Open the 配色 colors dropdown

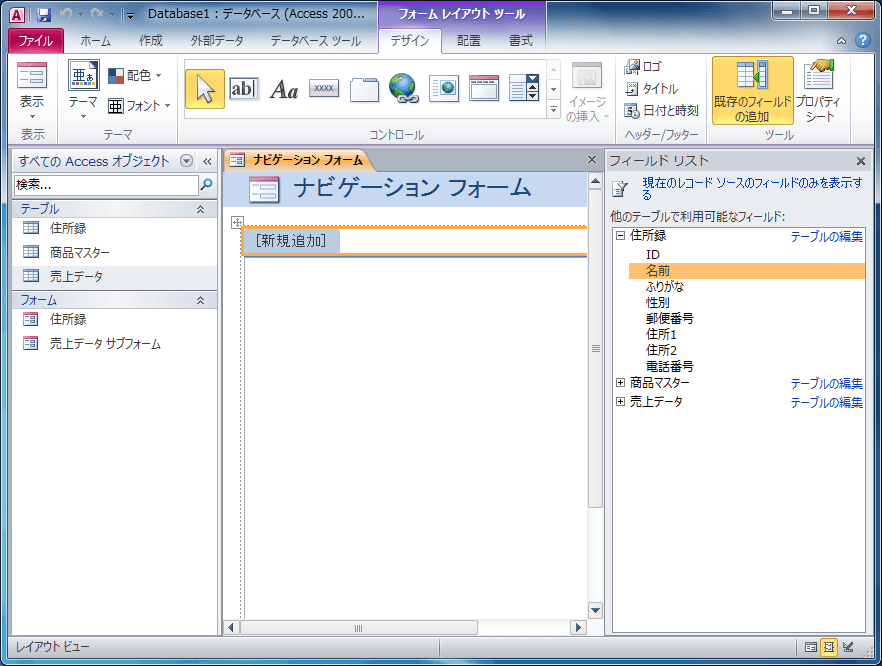point(135,75)
